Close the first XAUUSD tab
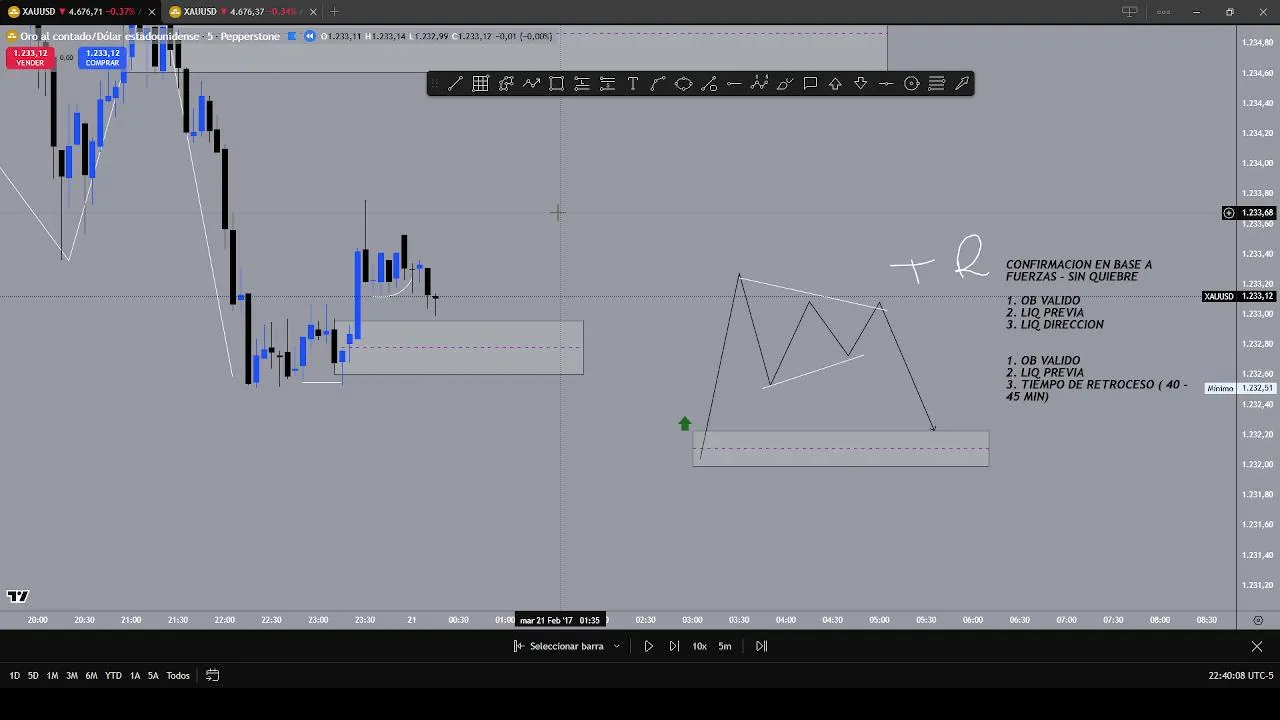This screenshot has height=720, width=1280. point(152,12)
